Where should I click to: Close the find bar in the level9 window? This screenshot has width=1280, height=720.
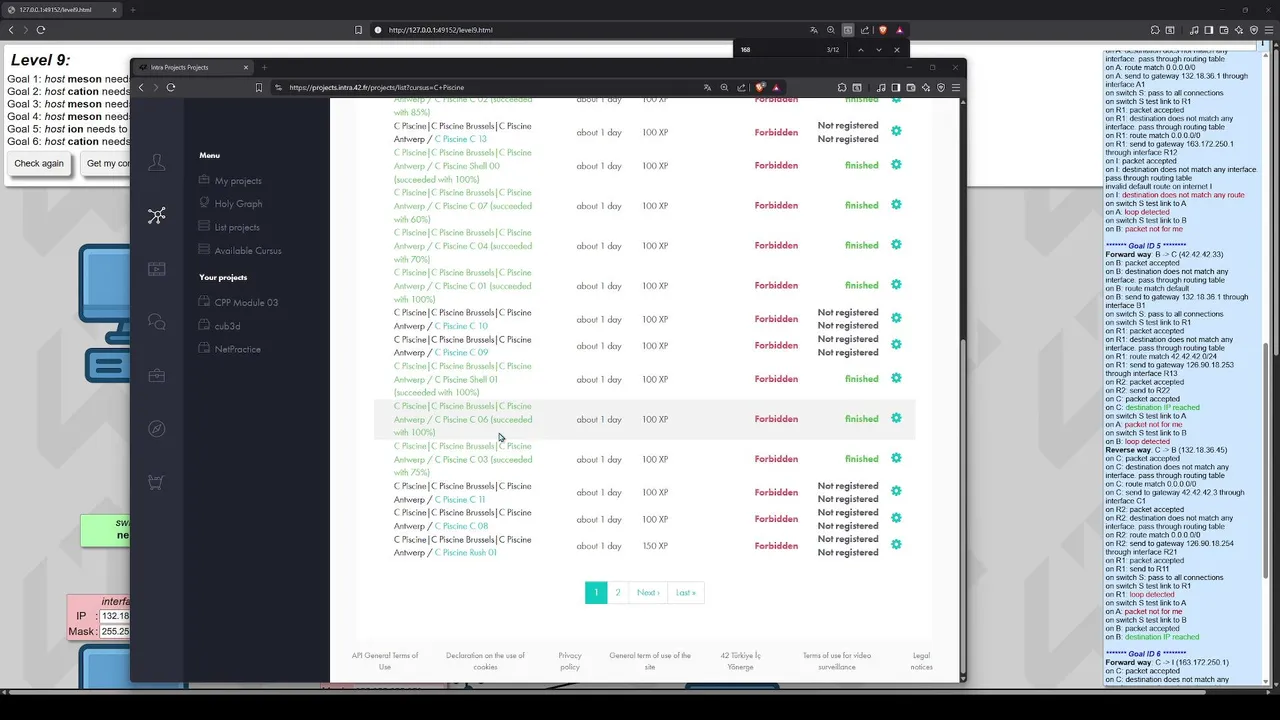897,50
